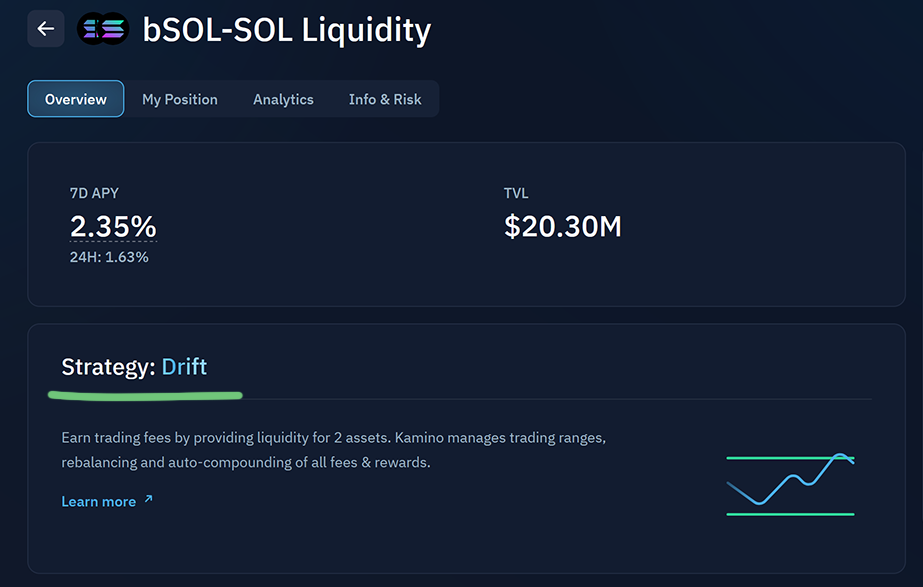
Task: Switch to the My Position tab
Action: pos(180,99)
